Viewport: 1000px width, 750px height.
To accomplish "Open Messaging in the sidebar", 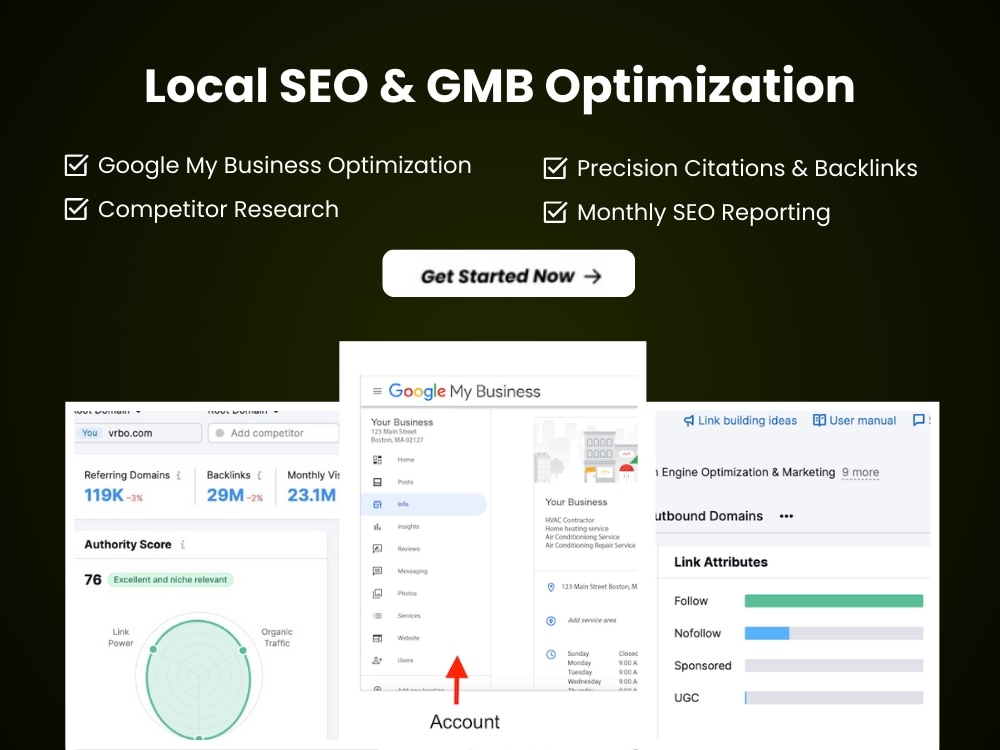I will point(412,571).
